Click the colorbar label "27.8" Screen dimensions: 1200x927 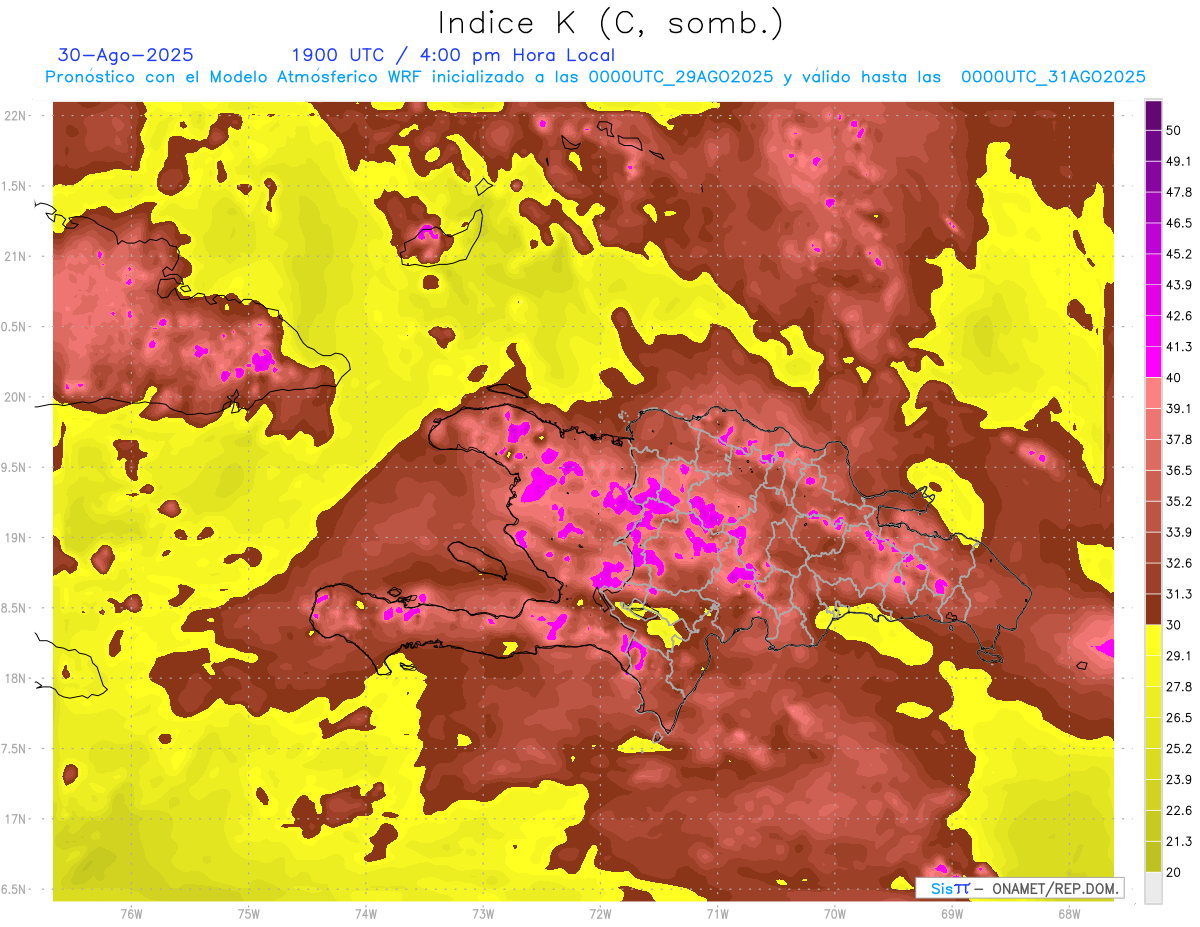tap(1179, 687)
